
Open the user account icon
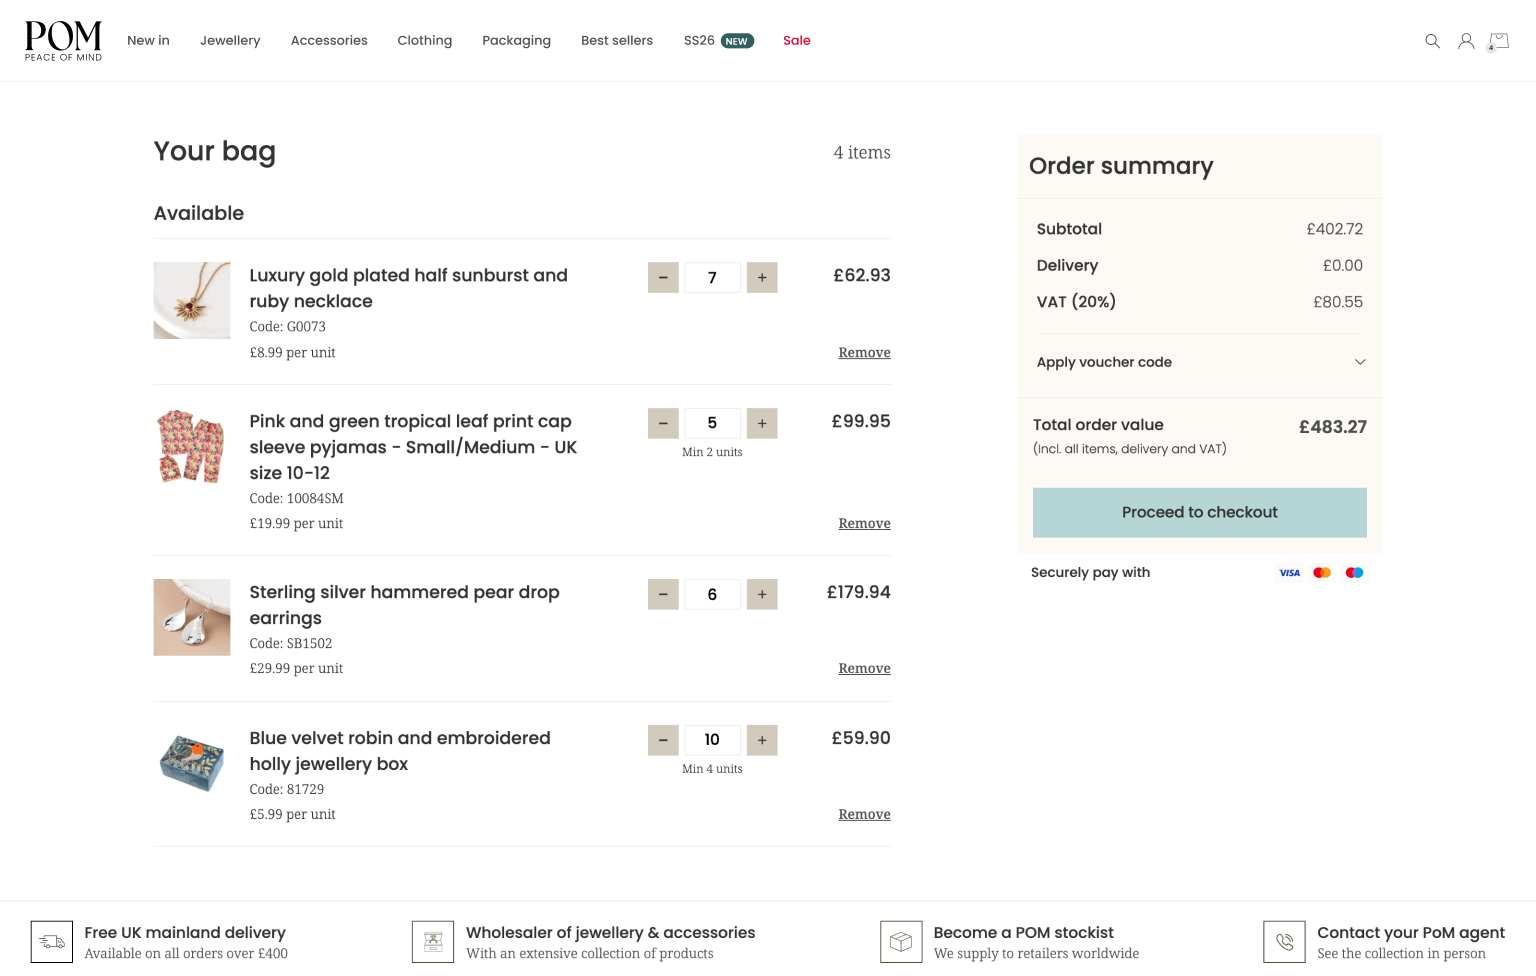[x=1465, y=41]
